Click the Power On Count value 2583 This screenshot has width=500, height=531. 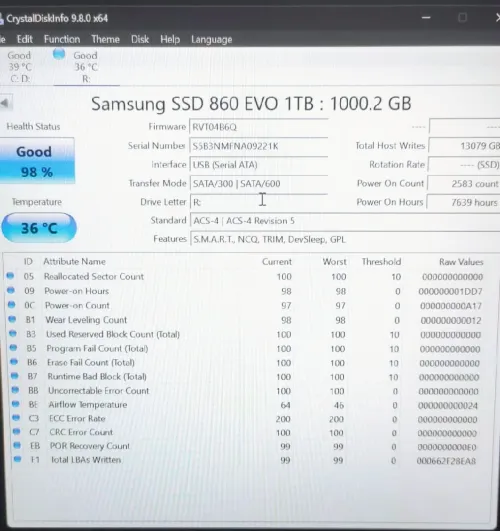tap(463, 184)
